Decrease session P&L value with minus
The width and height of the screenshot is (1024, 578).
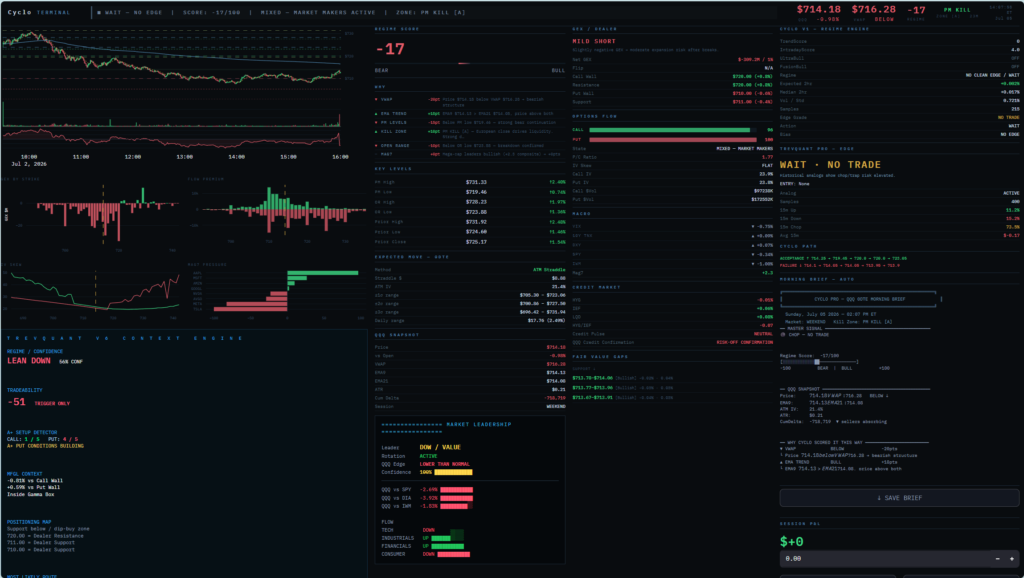[x=997, y=559]
